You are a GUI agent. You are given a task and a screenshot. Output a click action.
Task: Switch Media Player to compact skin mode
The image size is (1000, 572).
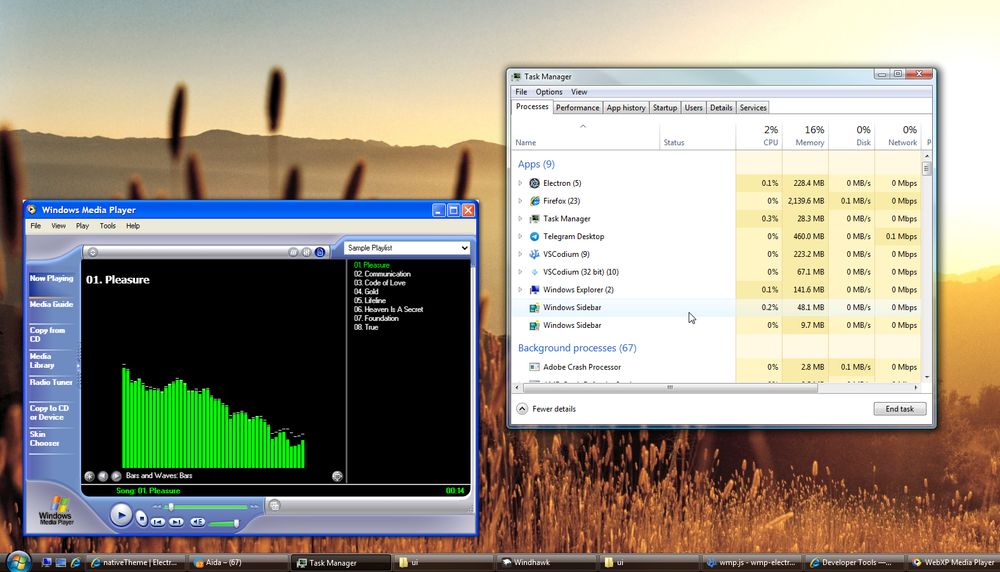(x=274, y=506)
